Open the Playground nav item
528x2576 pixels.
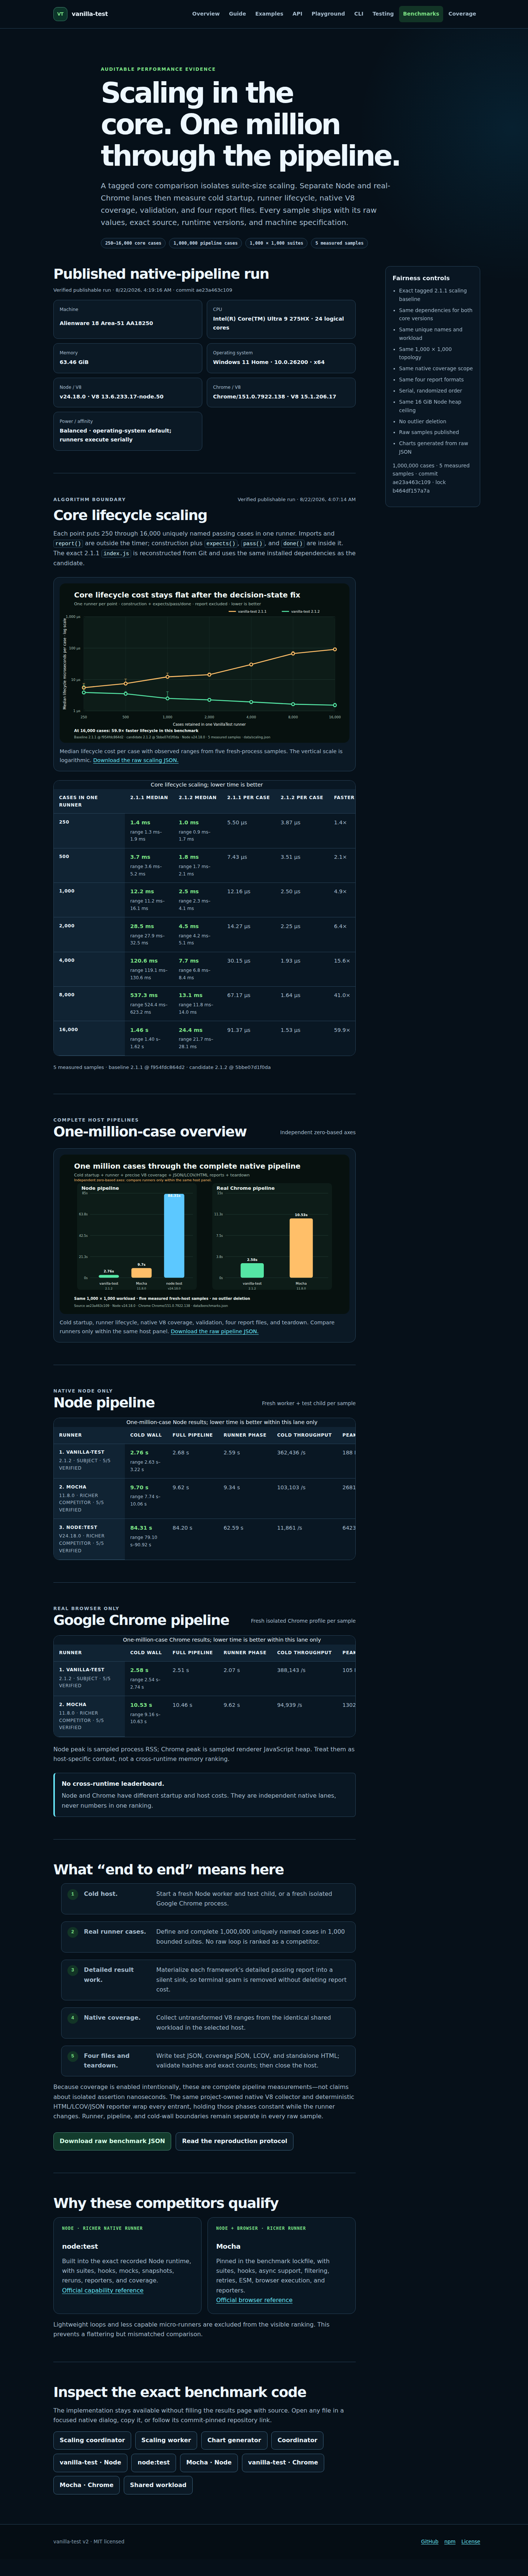point(328,14)
